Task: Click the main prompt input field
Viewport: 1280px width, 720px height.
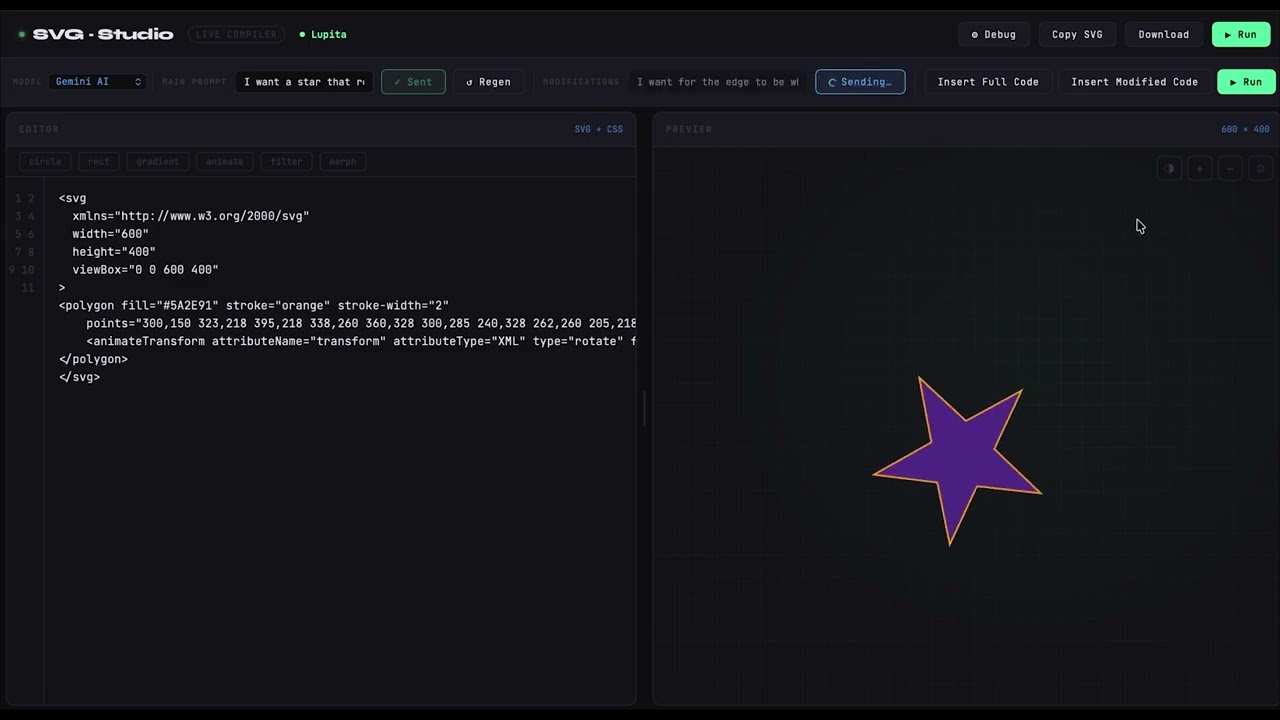Action: pyautogui.click(x=304, y=82)
